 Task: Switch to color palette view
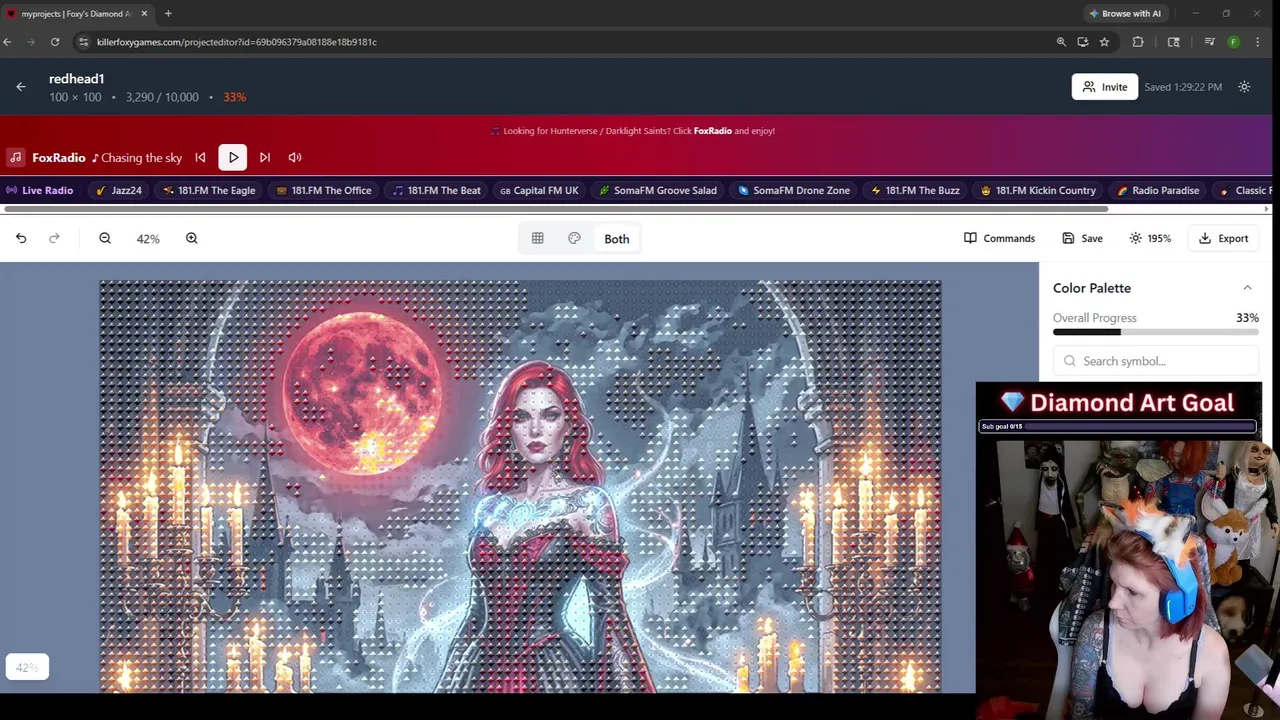(574, 238)
